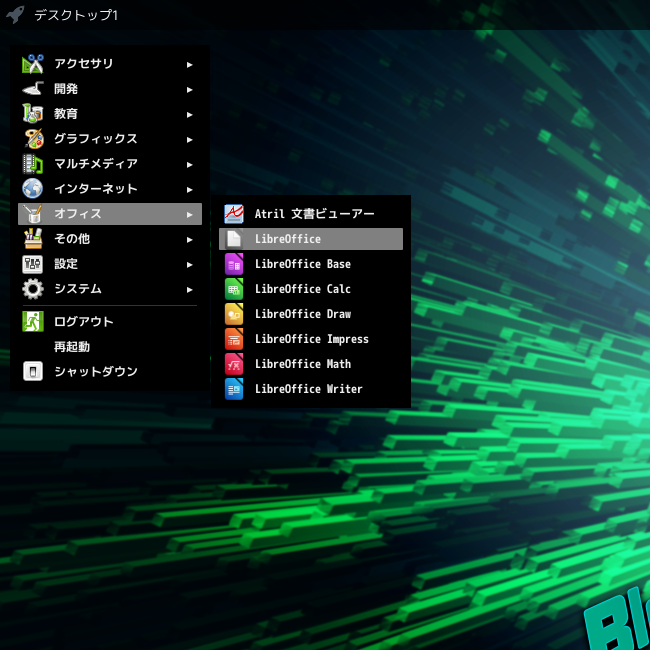The image size is (650, 650).
Task: Open the インターネット menu category
Action: pyautogui.click(x=110, y=189)
